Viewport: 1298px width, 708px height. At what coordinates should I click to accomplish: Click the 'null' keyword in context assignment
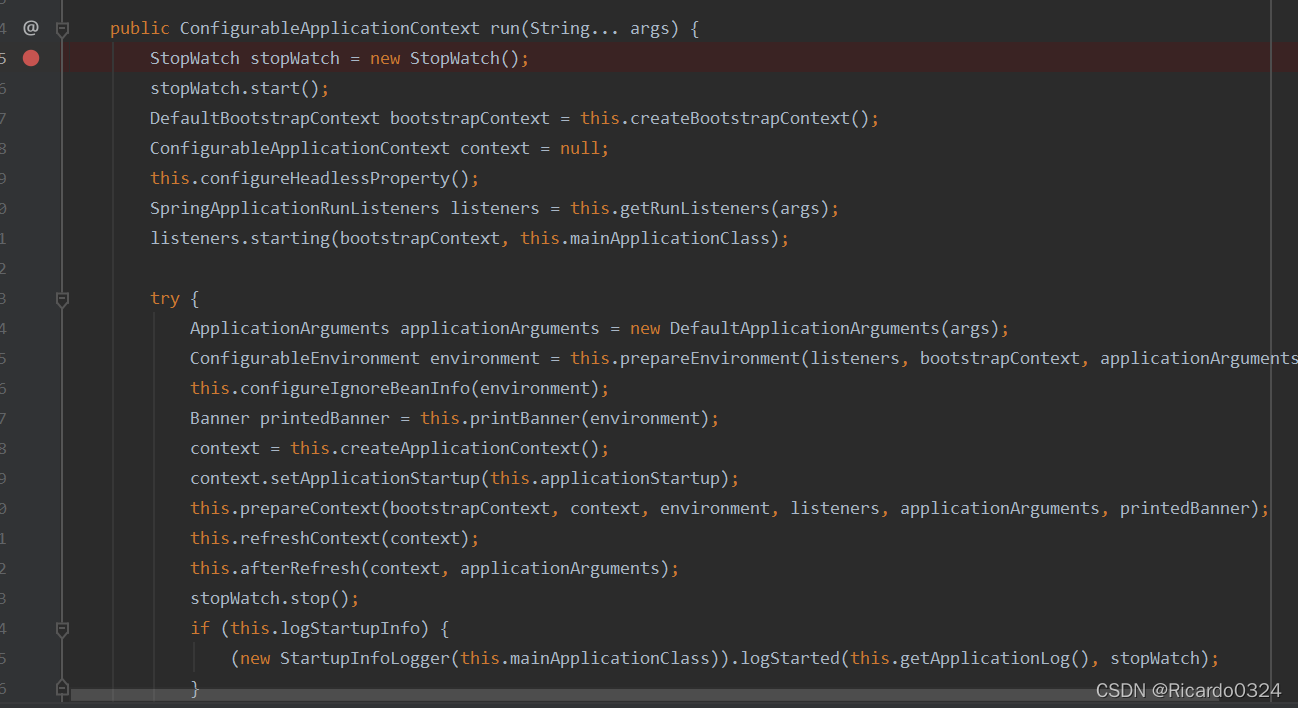580,148
